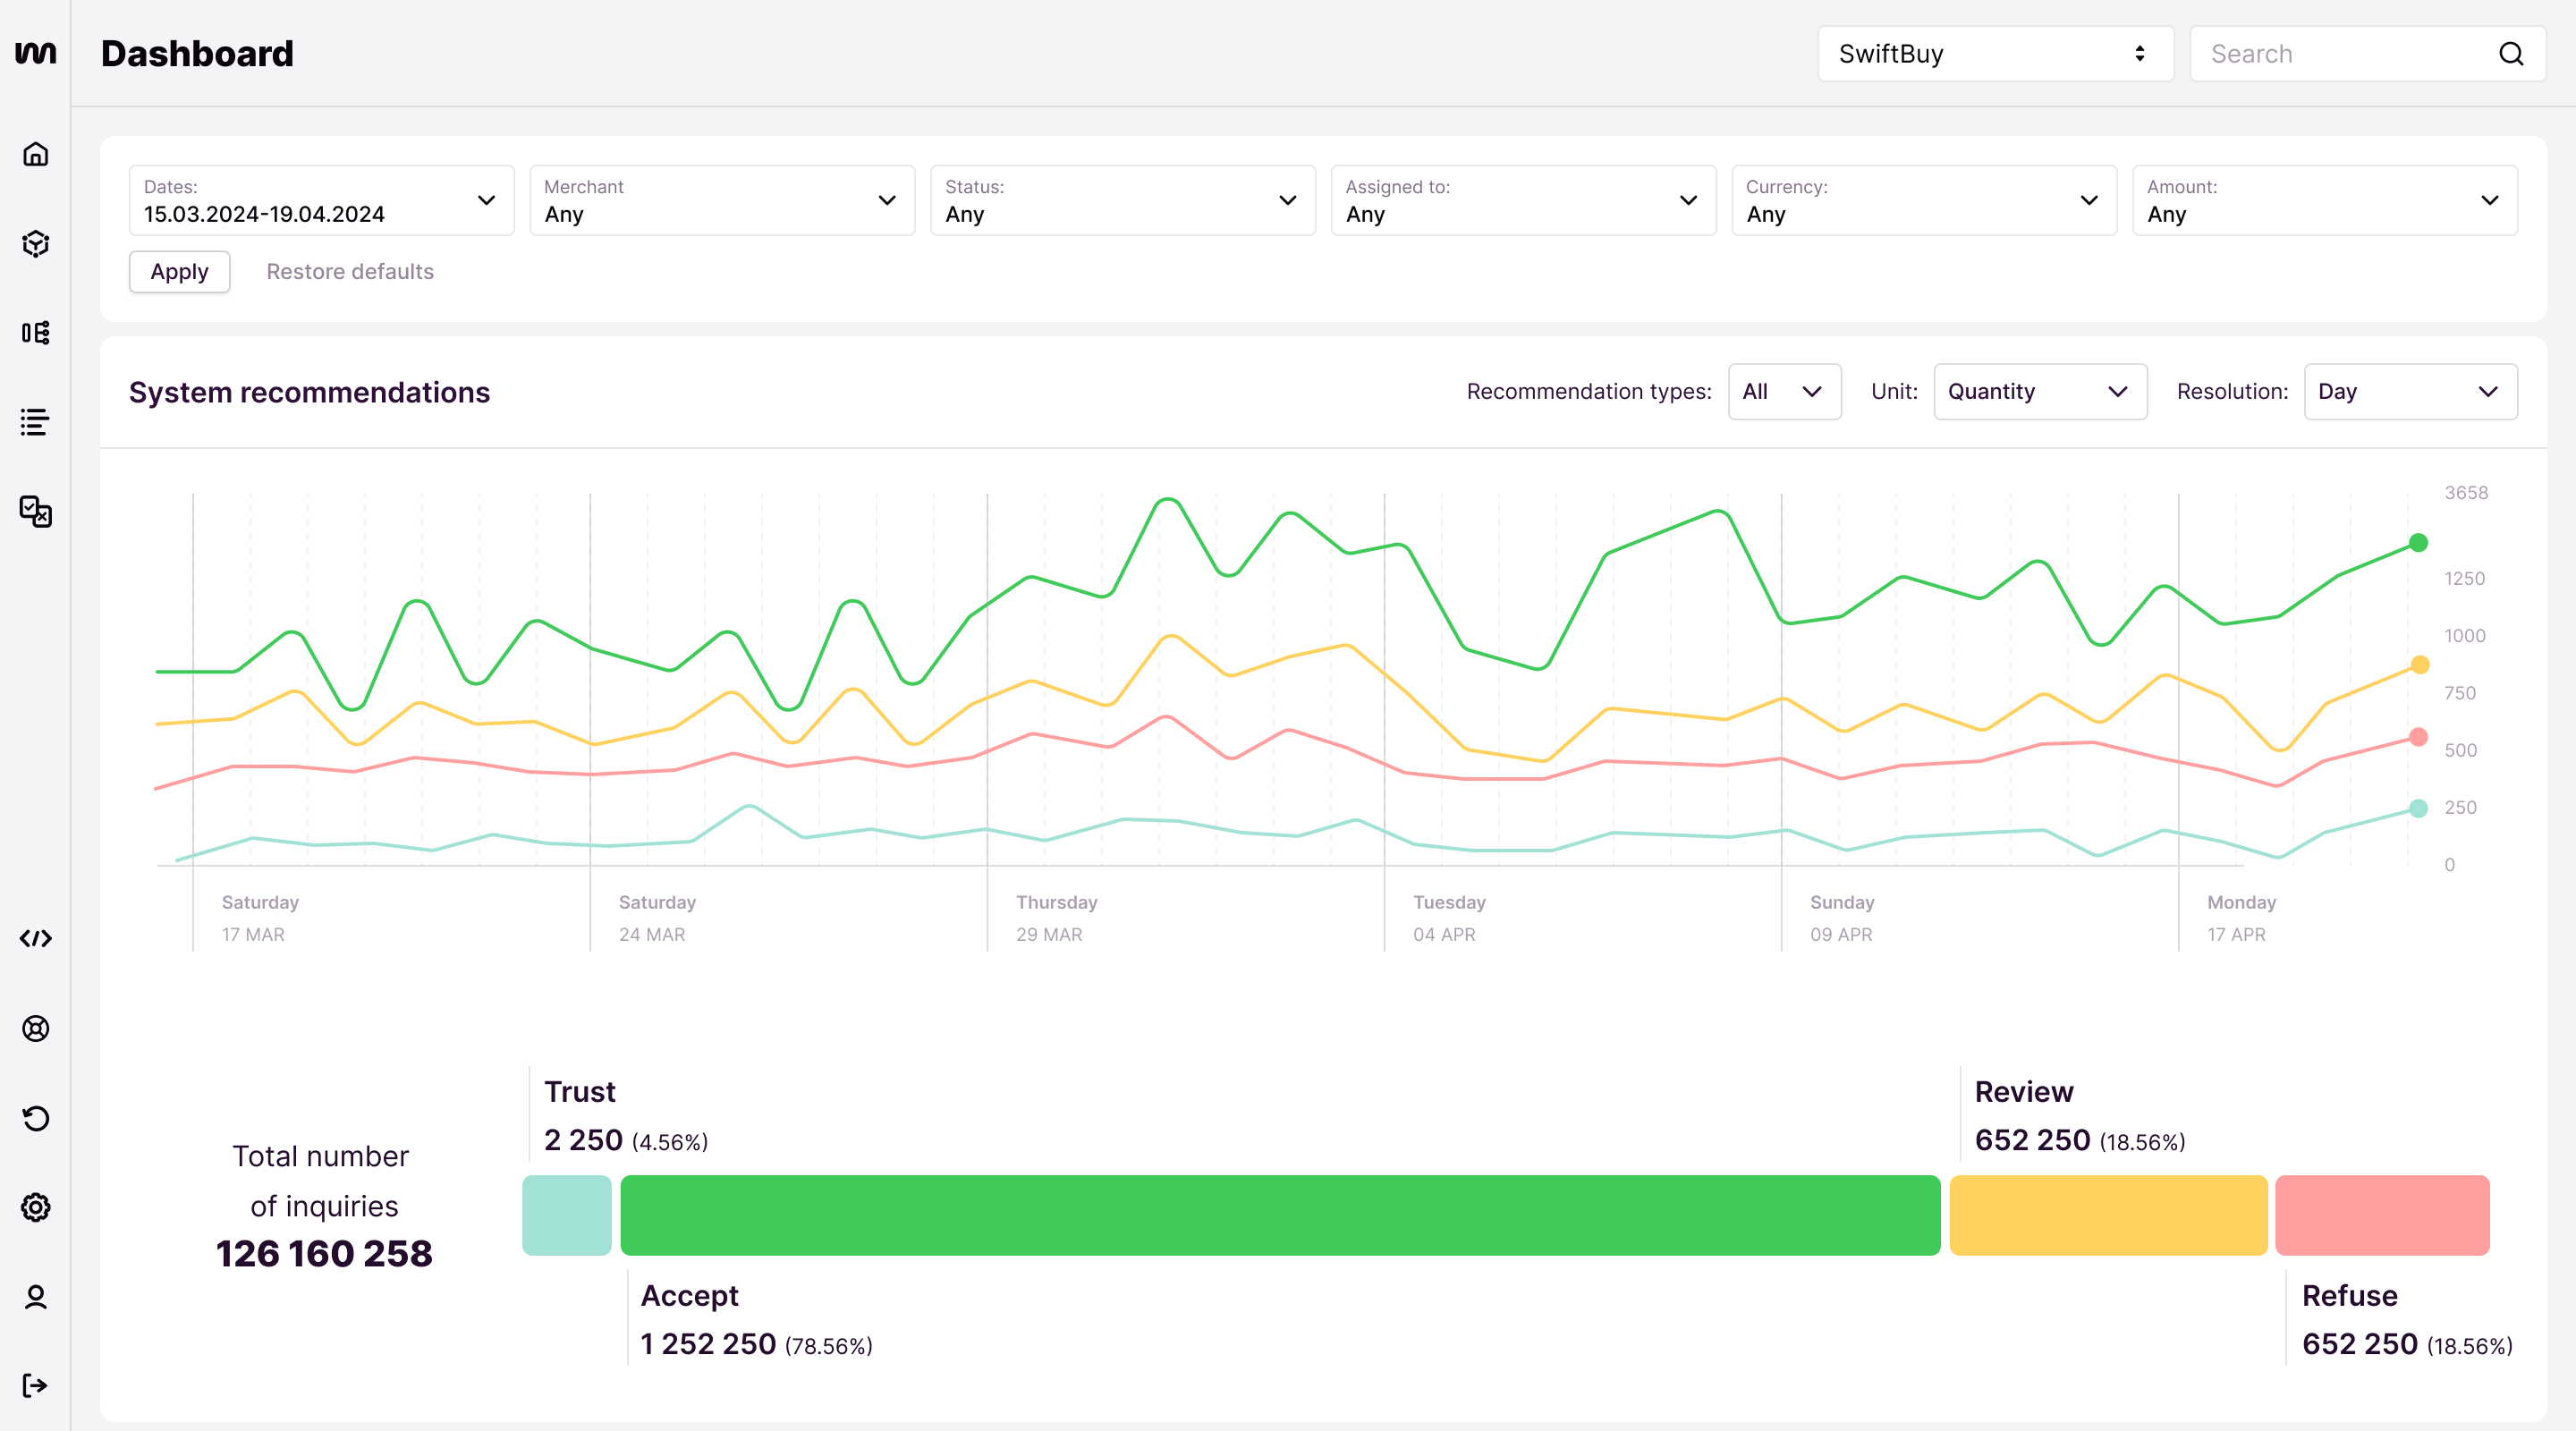Click the total inquiries number 126 160 258
The height and width of the screenshot is (1431, 2576).
click(x=324, y=1254)
